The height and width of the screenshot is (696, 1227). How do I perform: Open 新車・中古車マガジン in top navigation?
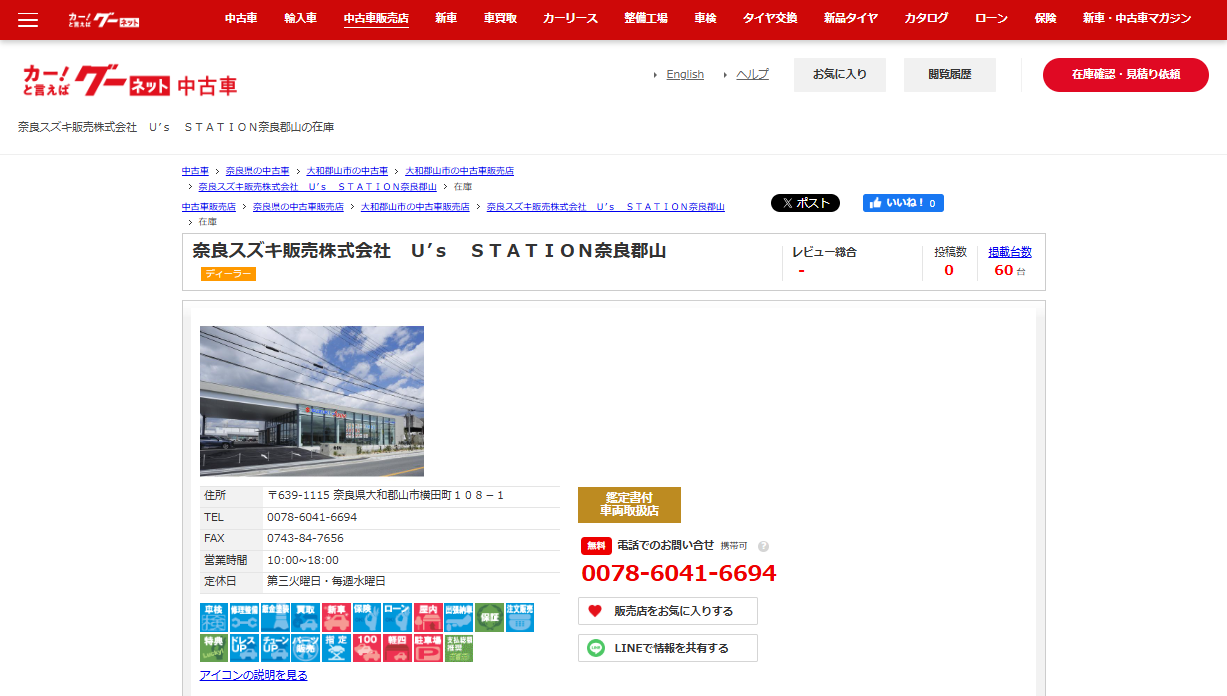click(1137, 18)
